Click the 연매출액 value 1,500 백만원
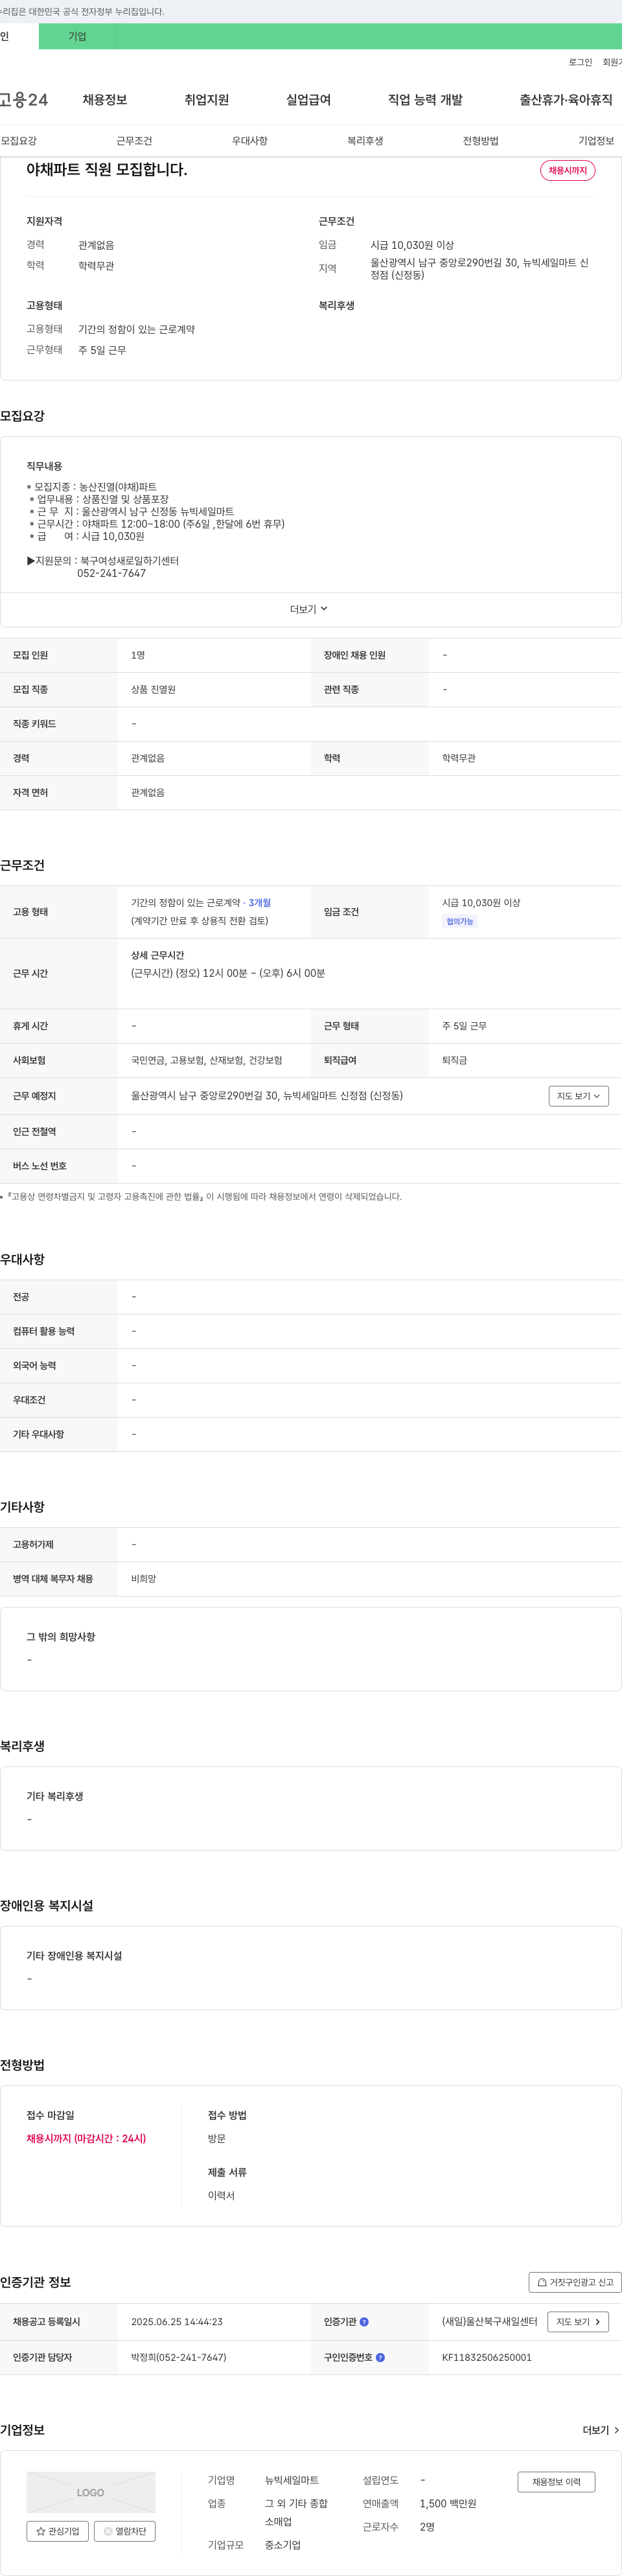The image size is (622, 2576). (448, 2504)
